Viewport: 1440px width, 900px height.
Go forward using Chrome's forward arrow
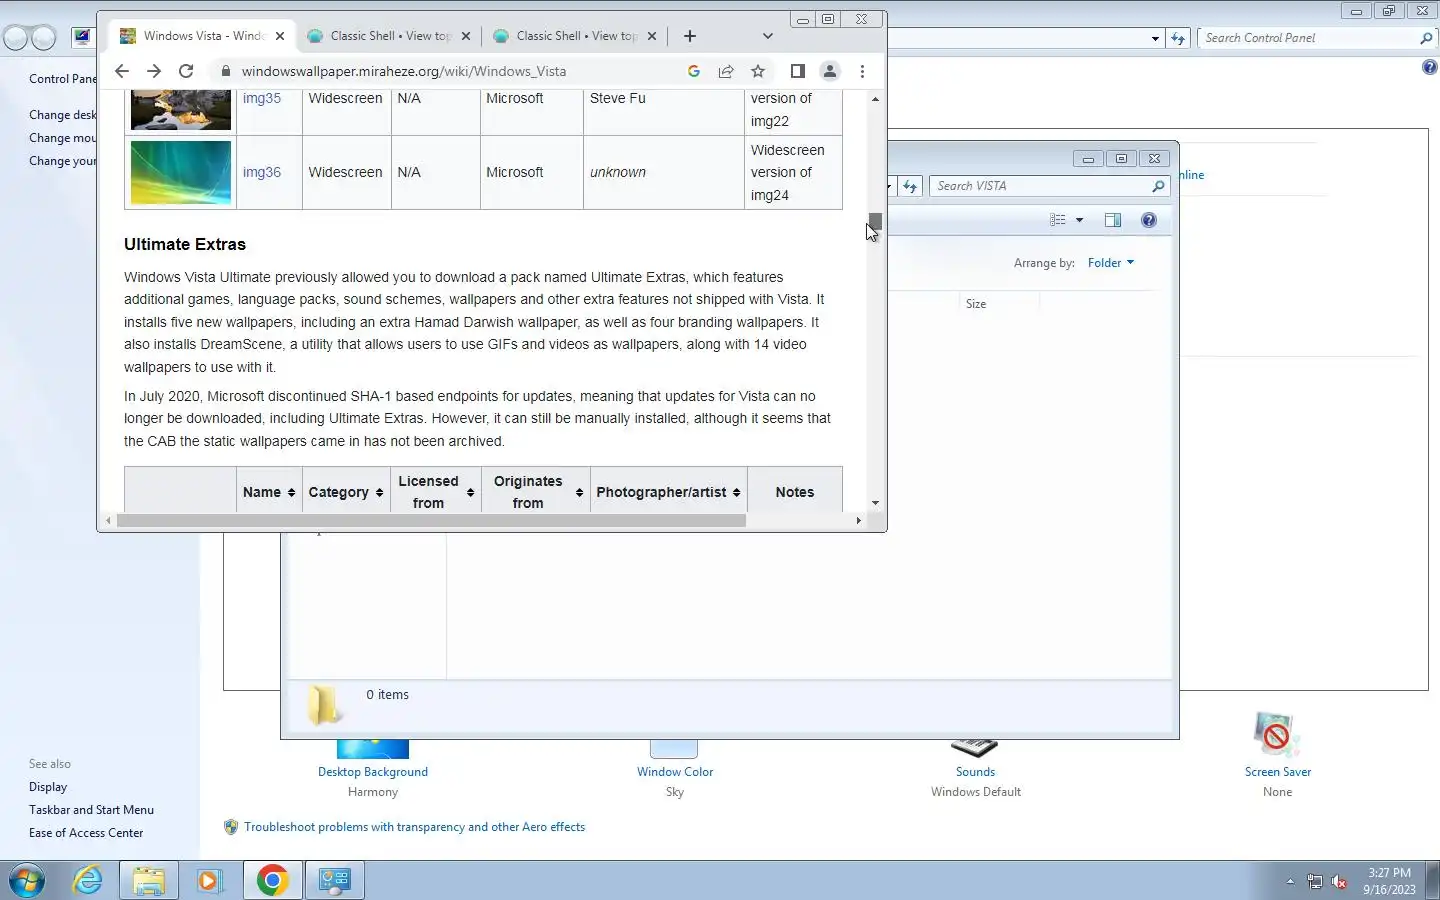[x=154, y=71]
